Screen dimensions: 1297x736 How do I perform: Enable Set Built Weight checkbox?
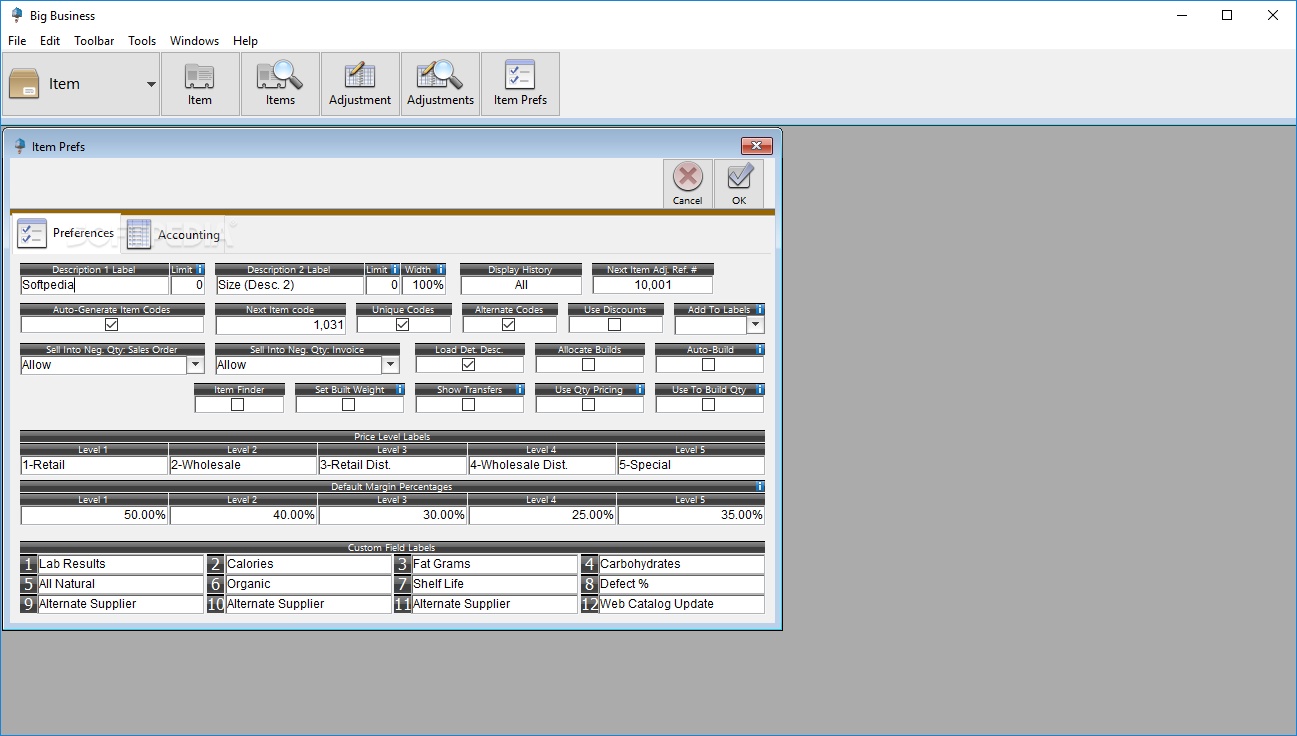coord(348,405)
